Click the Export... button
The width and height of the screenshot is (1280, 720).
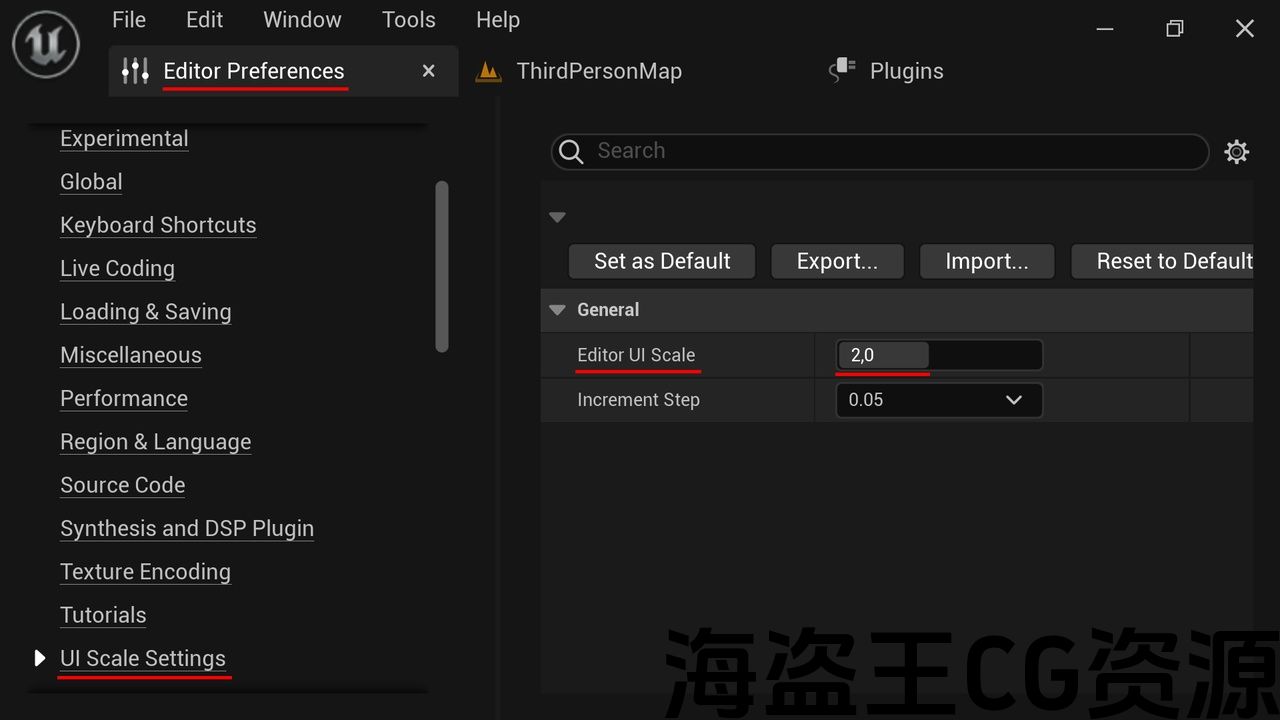coord(837,261)
